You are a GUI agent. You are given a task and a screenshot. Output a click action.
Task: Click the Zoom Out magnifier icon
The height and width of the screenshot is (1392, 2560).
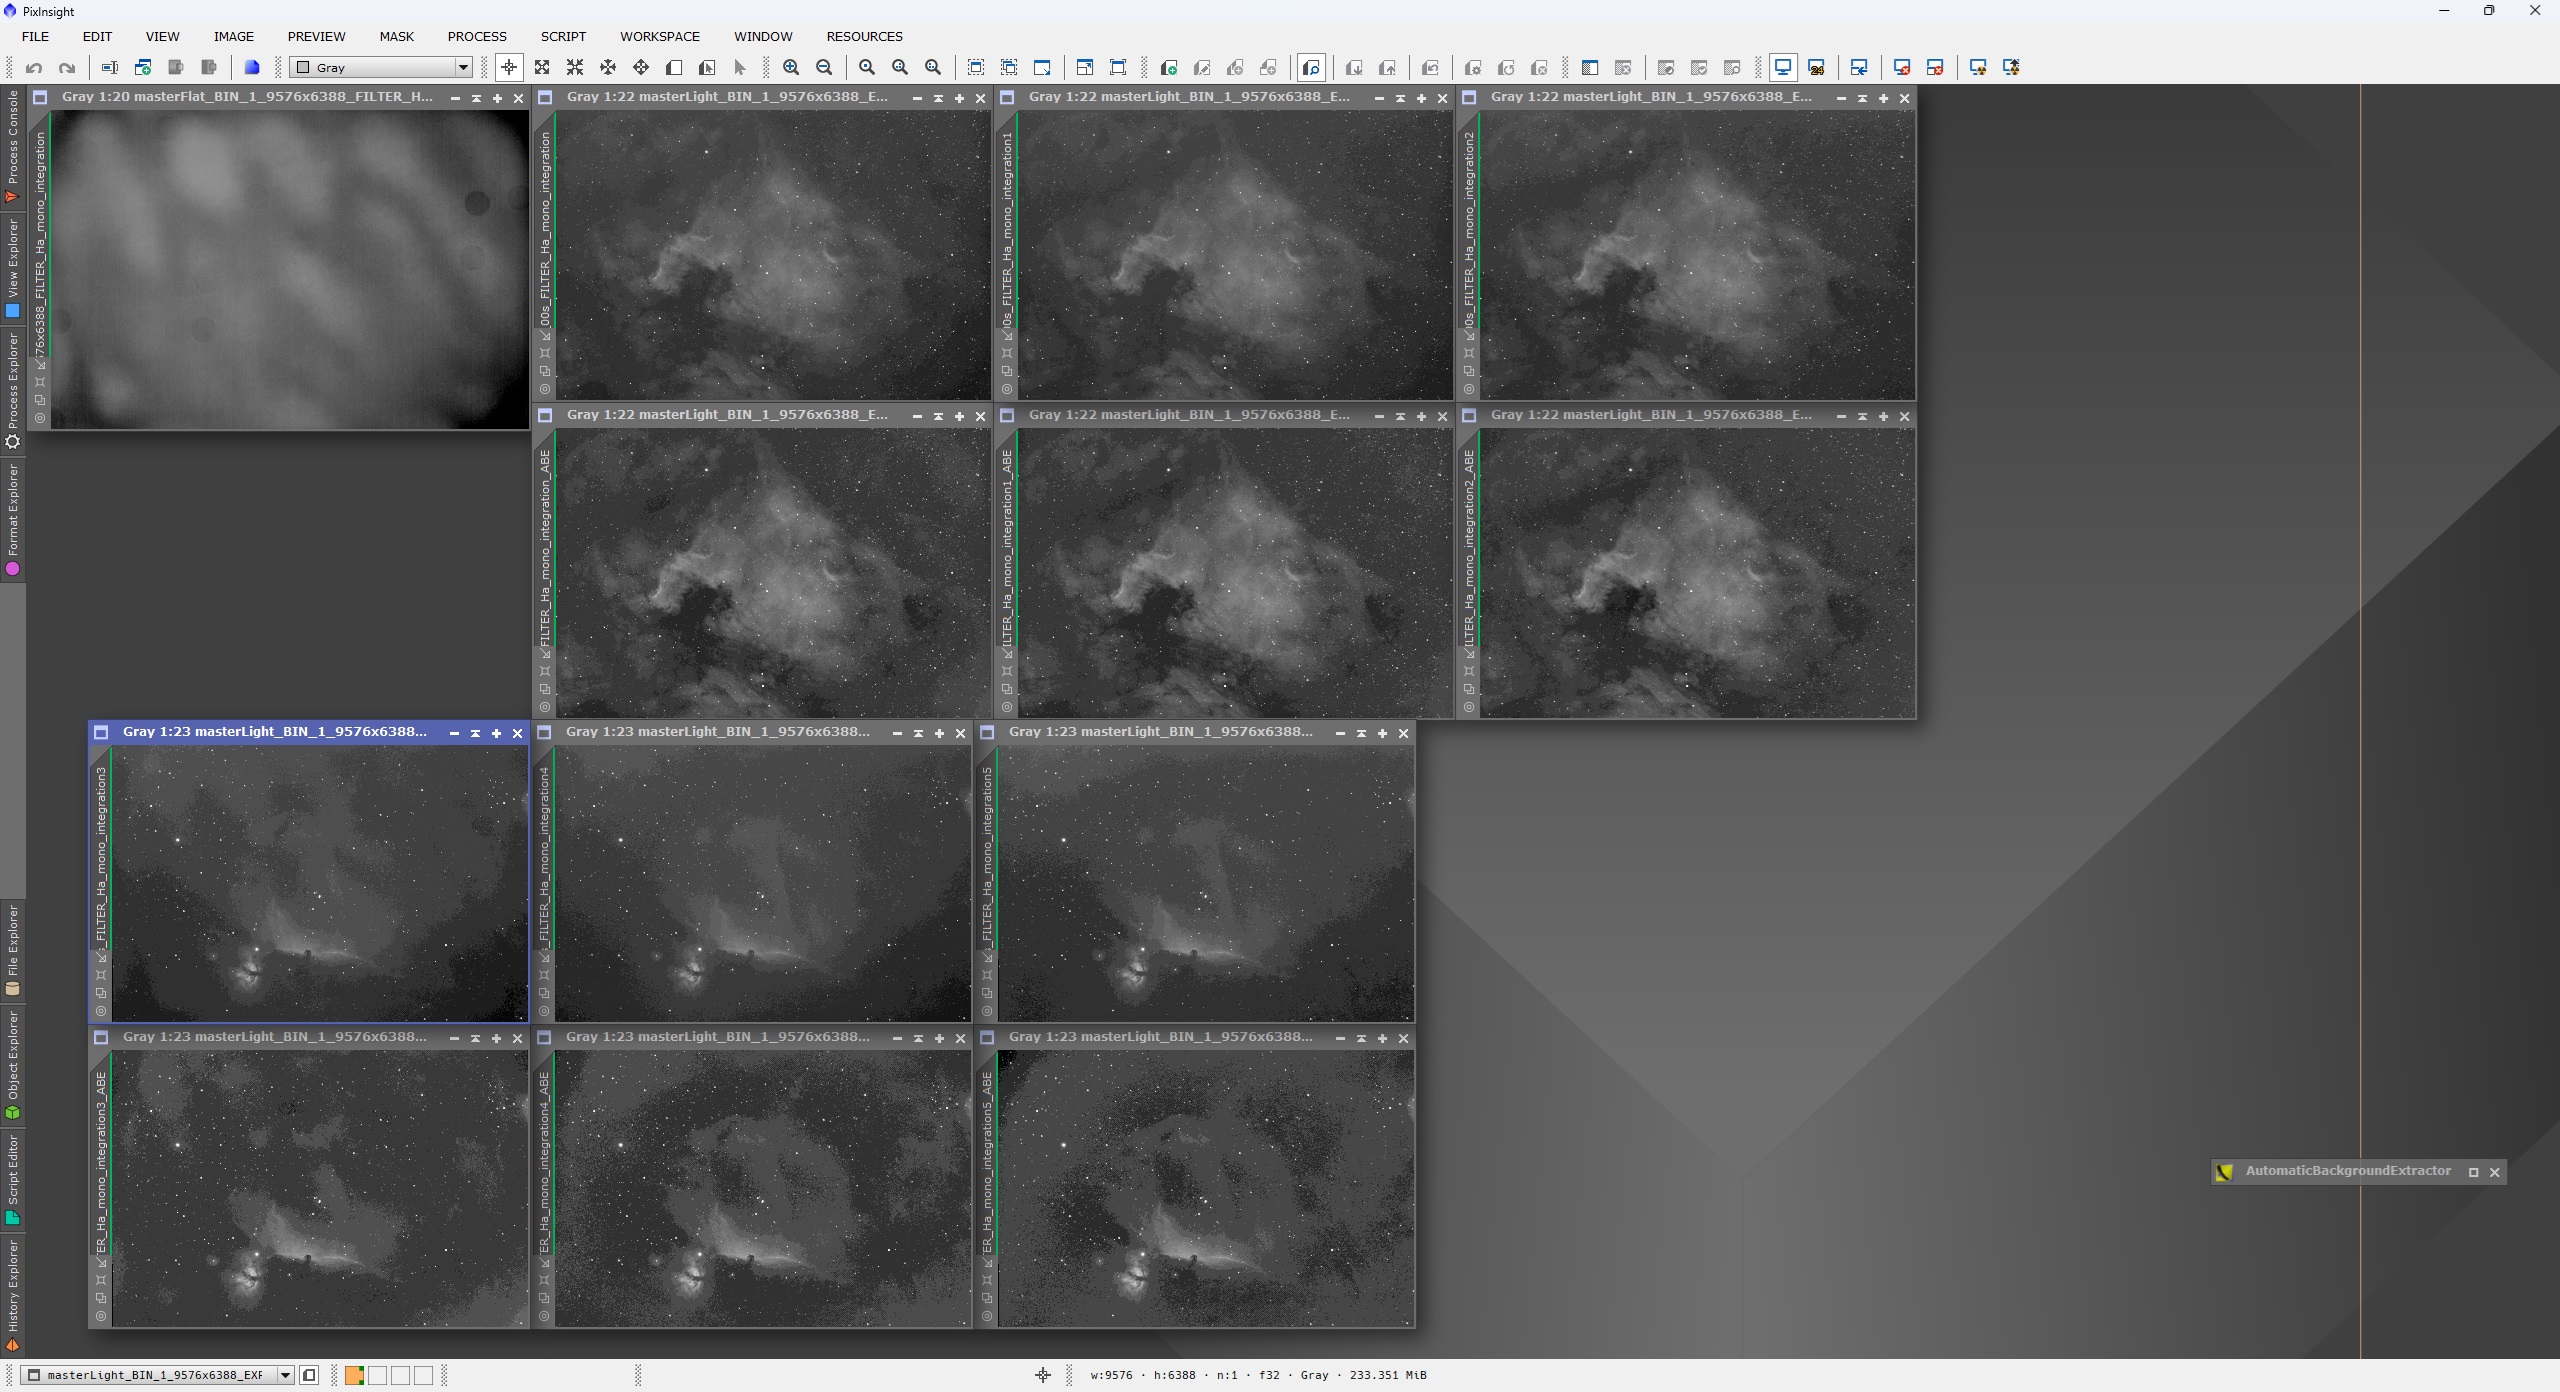click(824, 68)
